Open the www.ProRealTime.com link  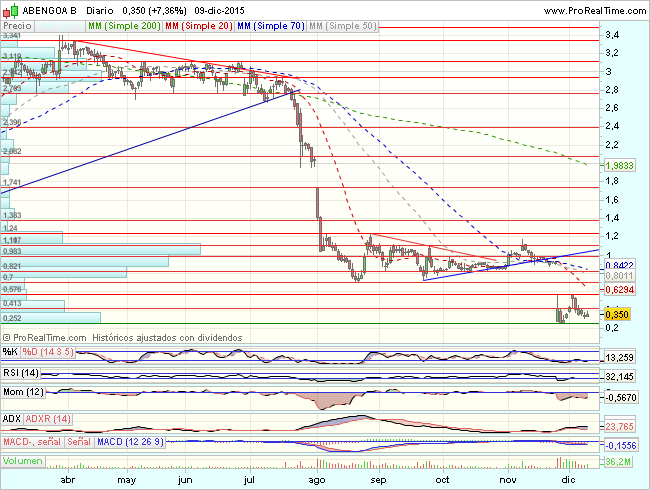[x=595, y=11]
